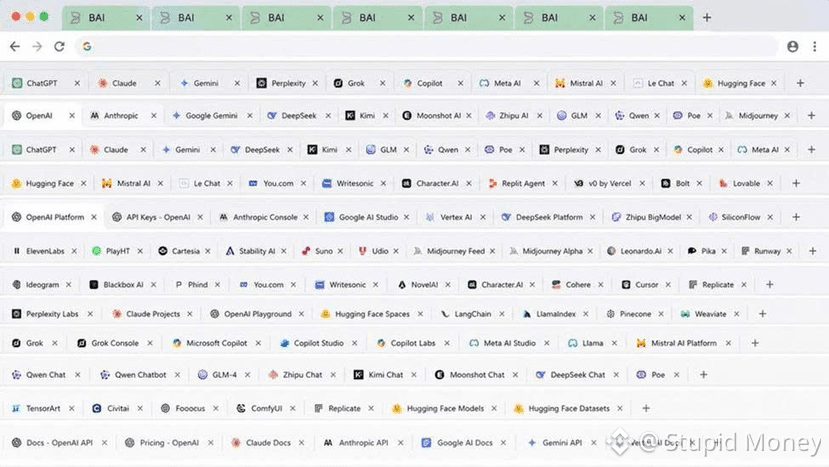Open the Bolt tab
829x467 pixels.
tap(682, 183)
